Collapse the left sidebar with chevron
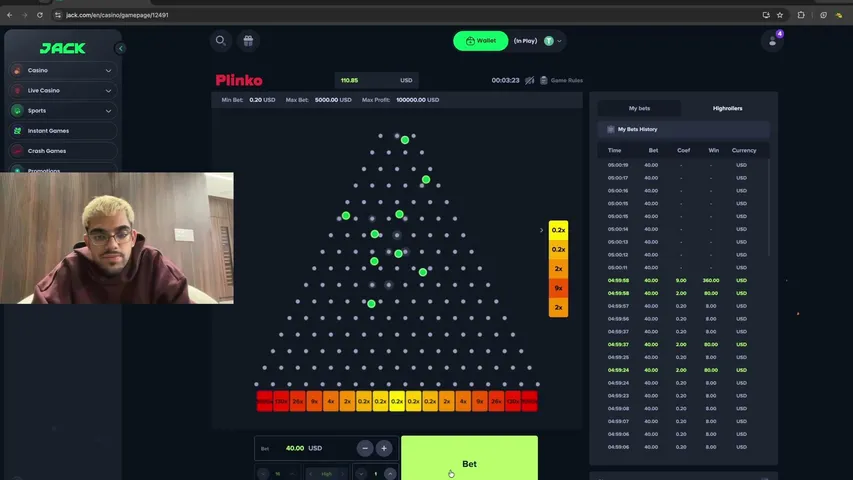The width and height of the screenshot is (853, 480). pos(121,48)
